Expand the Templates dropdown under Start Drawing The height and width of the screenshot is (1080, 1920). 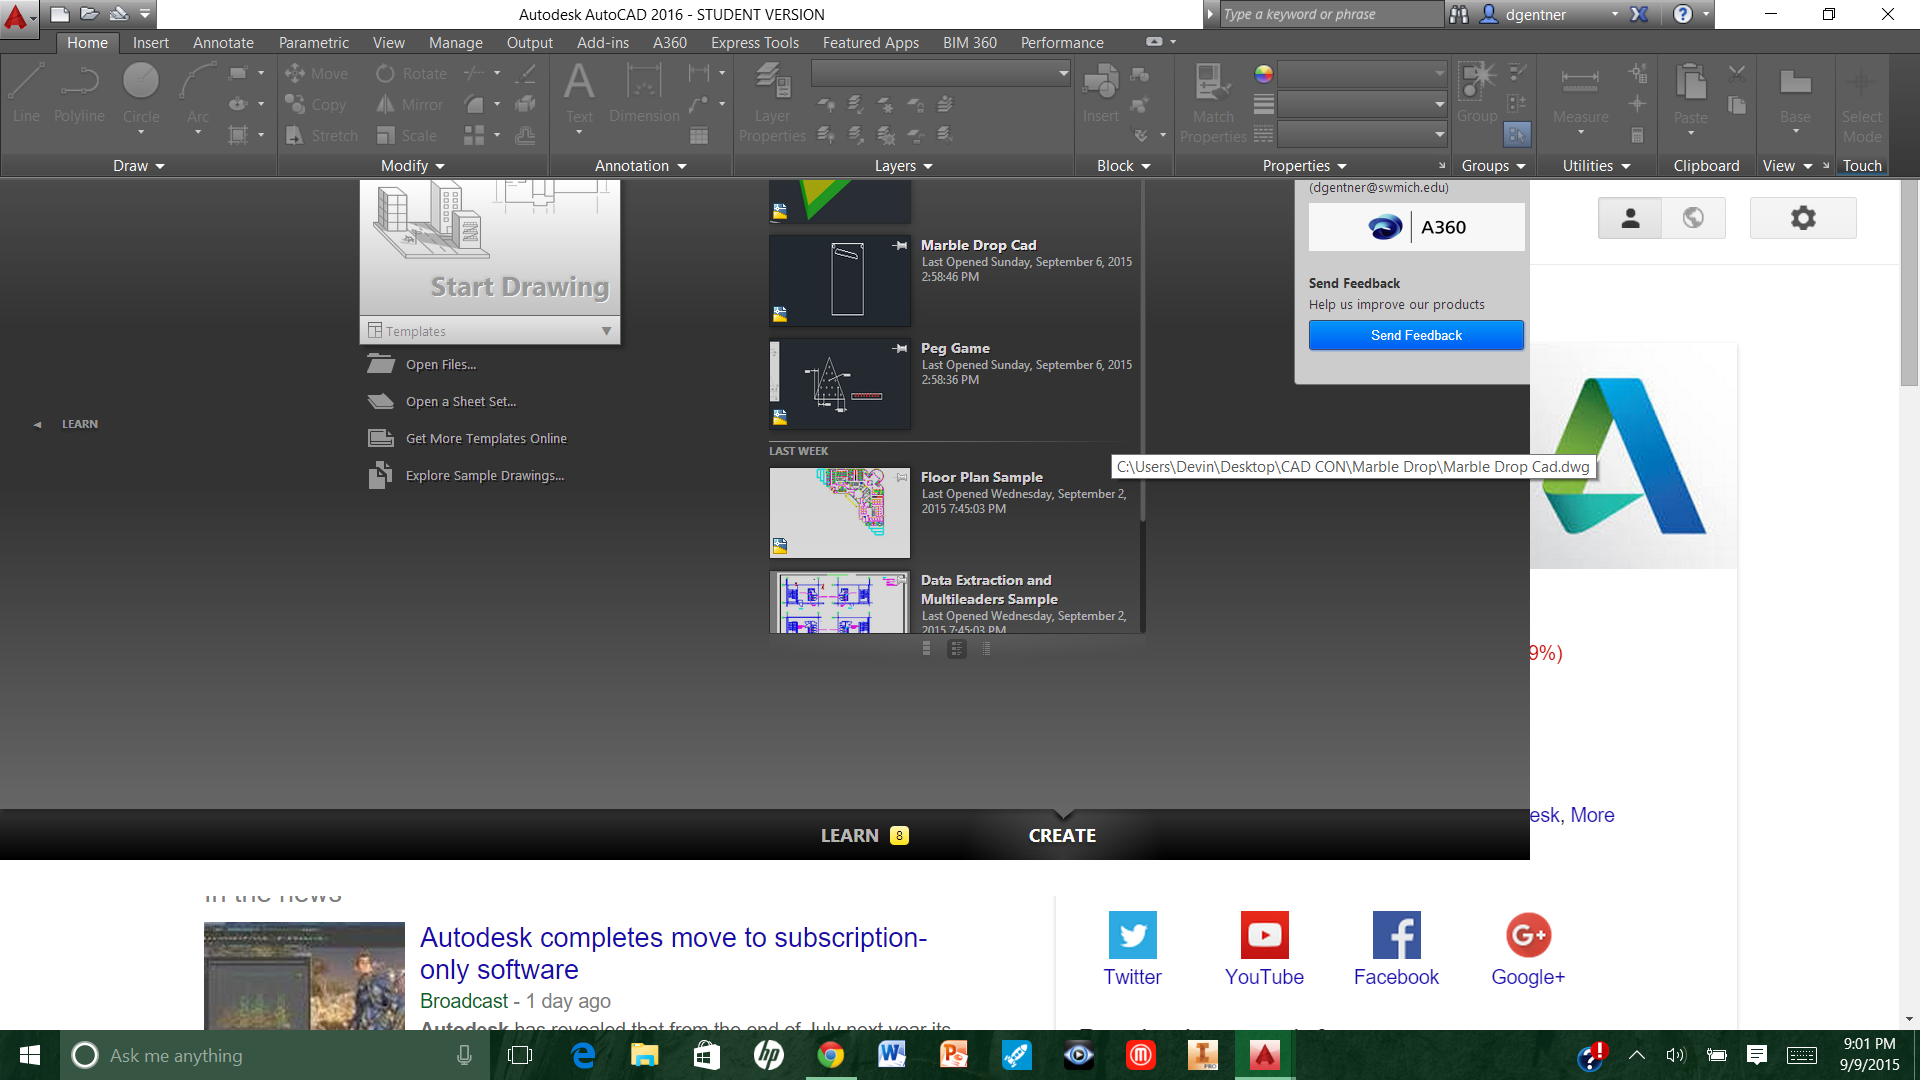pyautogui.click(x=606, y=330)
